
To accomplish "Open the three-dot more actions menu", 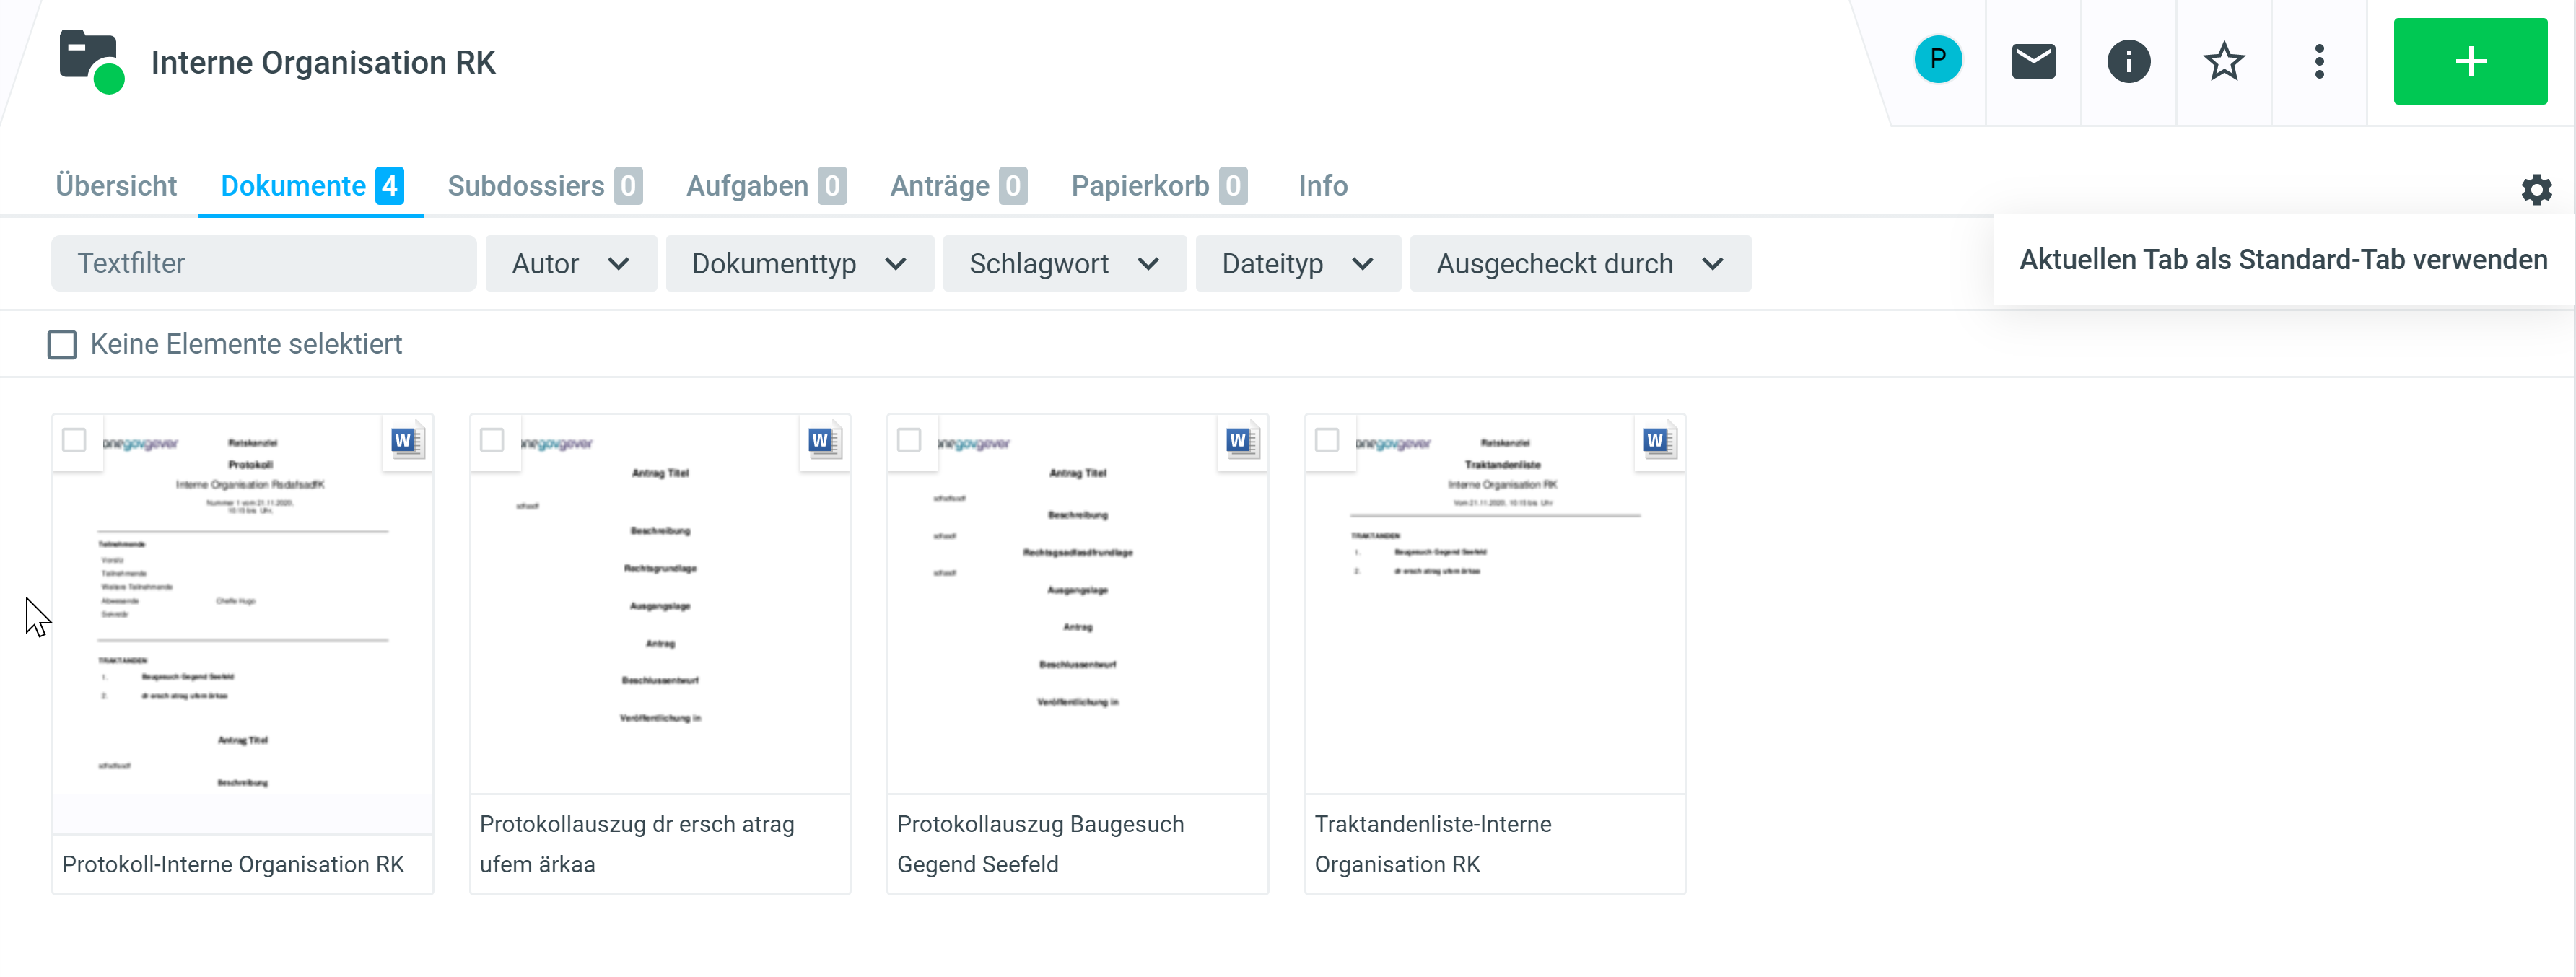I will [x=2319, y=61].
